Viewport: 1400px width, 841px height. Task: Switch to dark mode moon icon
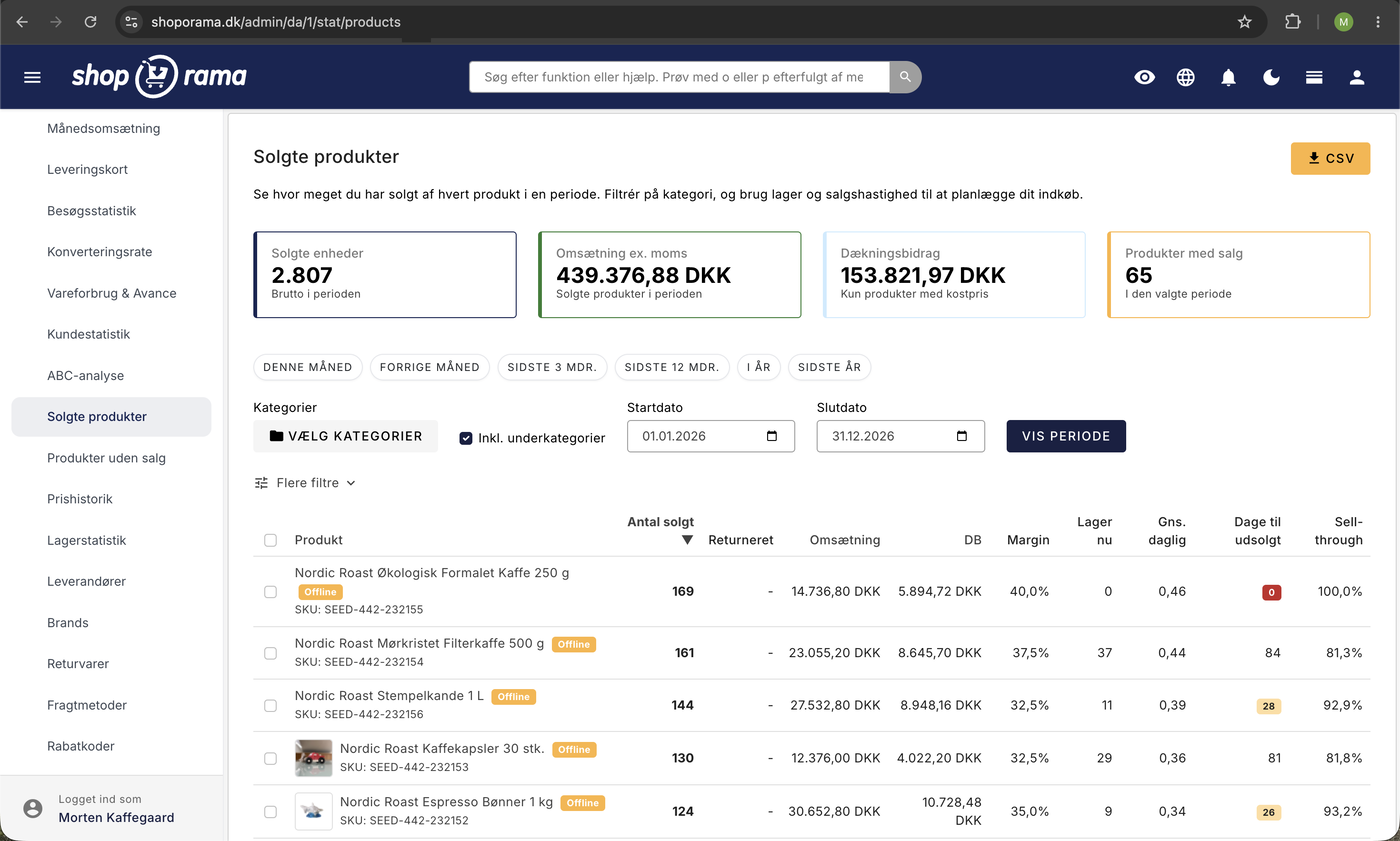[x=1272, y=77]
